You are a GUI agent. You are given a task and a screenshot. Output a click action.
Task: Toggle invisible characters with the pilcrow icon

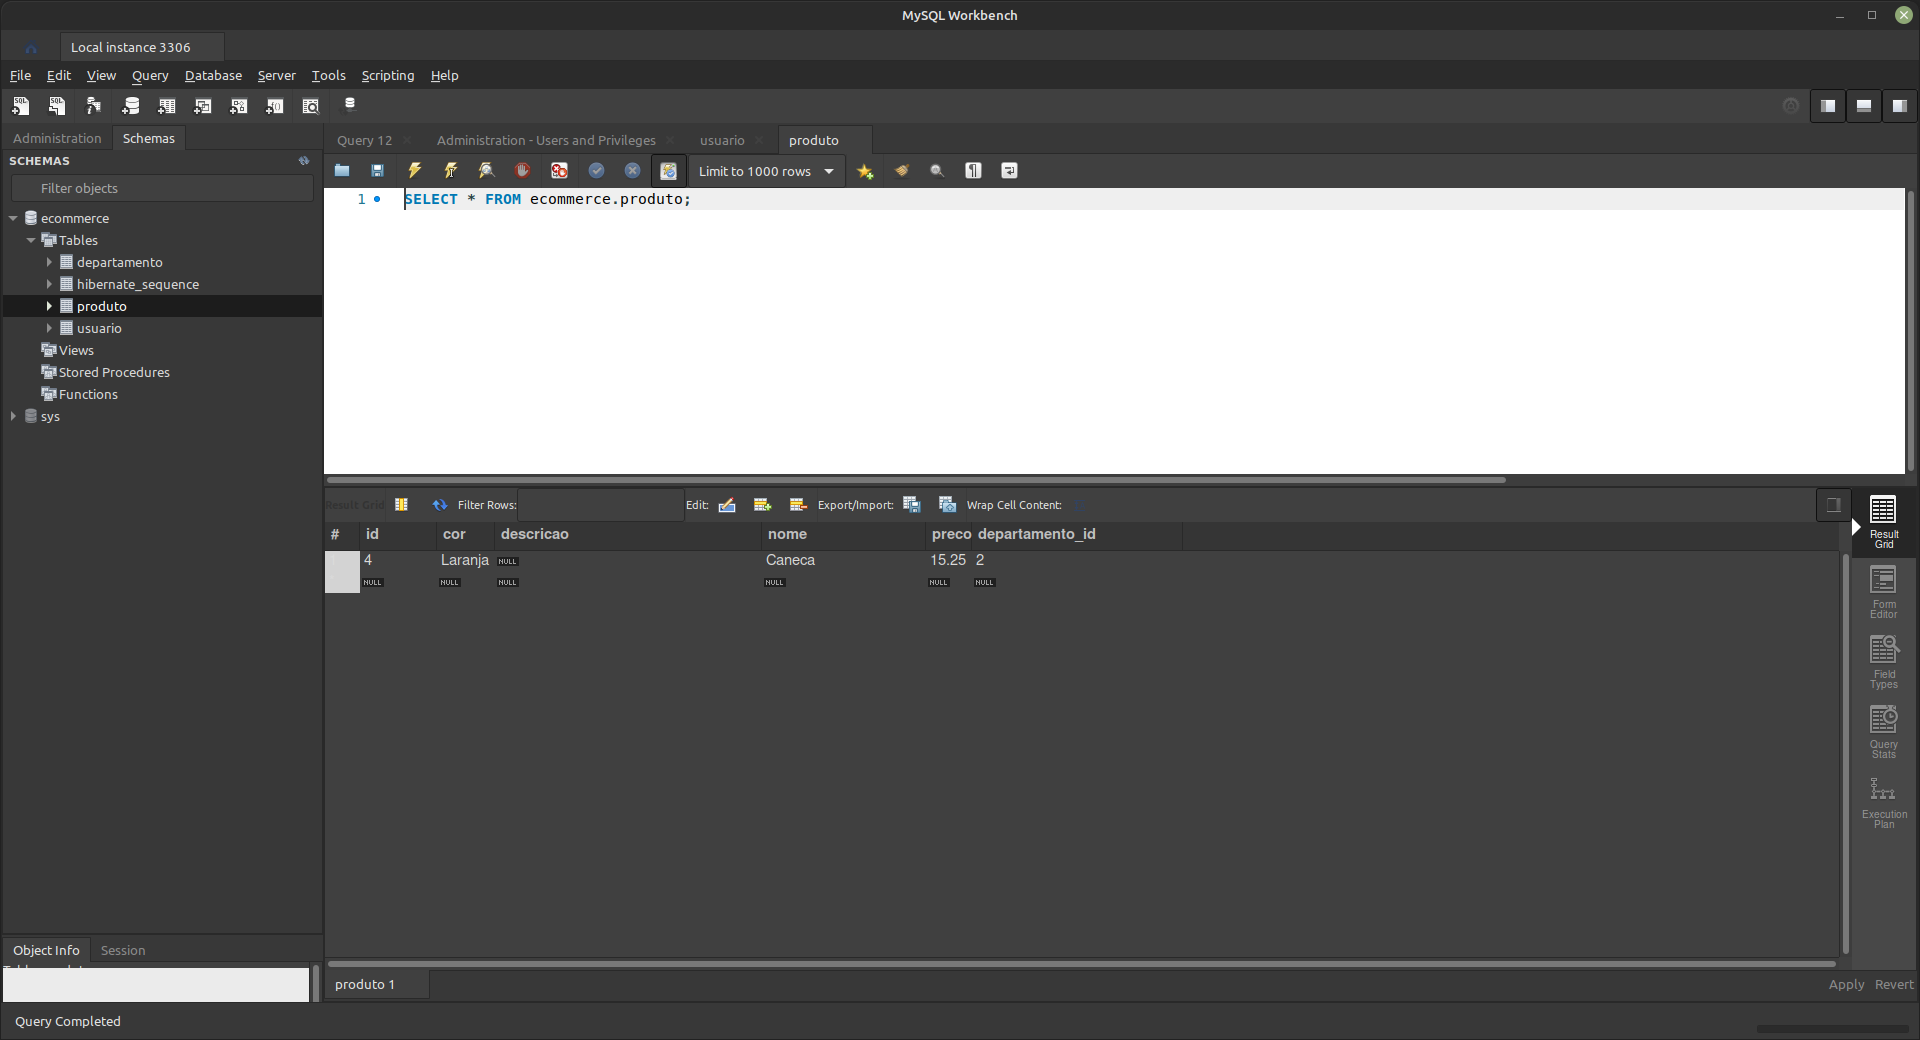point(973,171)
